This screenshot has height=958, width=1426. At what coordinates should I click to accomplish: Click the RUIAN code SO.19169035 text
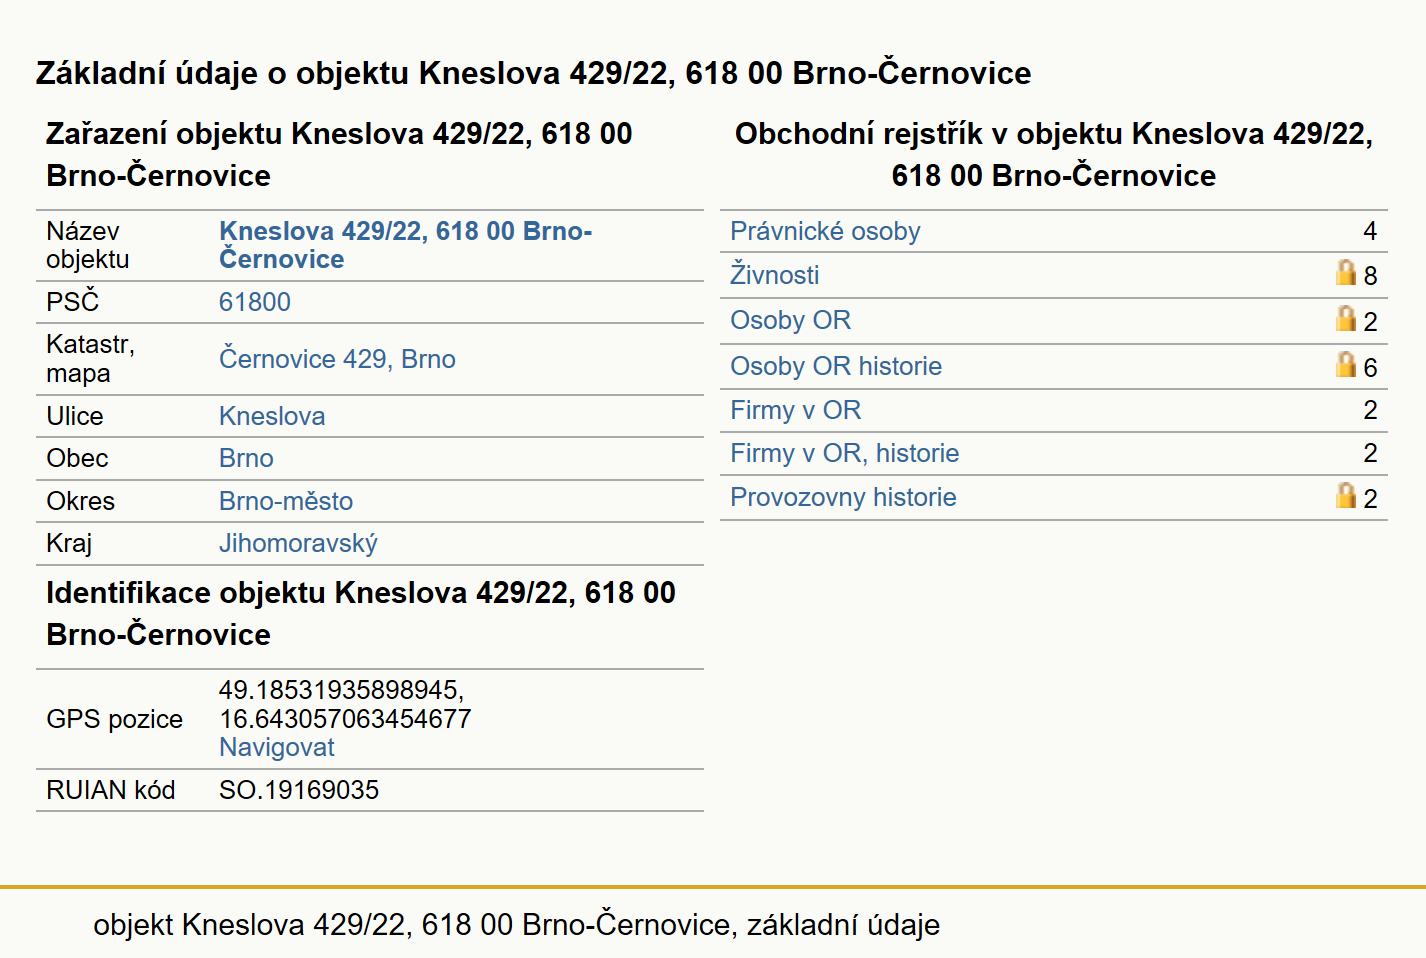tap(299, 790)
